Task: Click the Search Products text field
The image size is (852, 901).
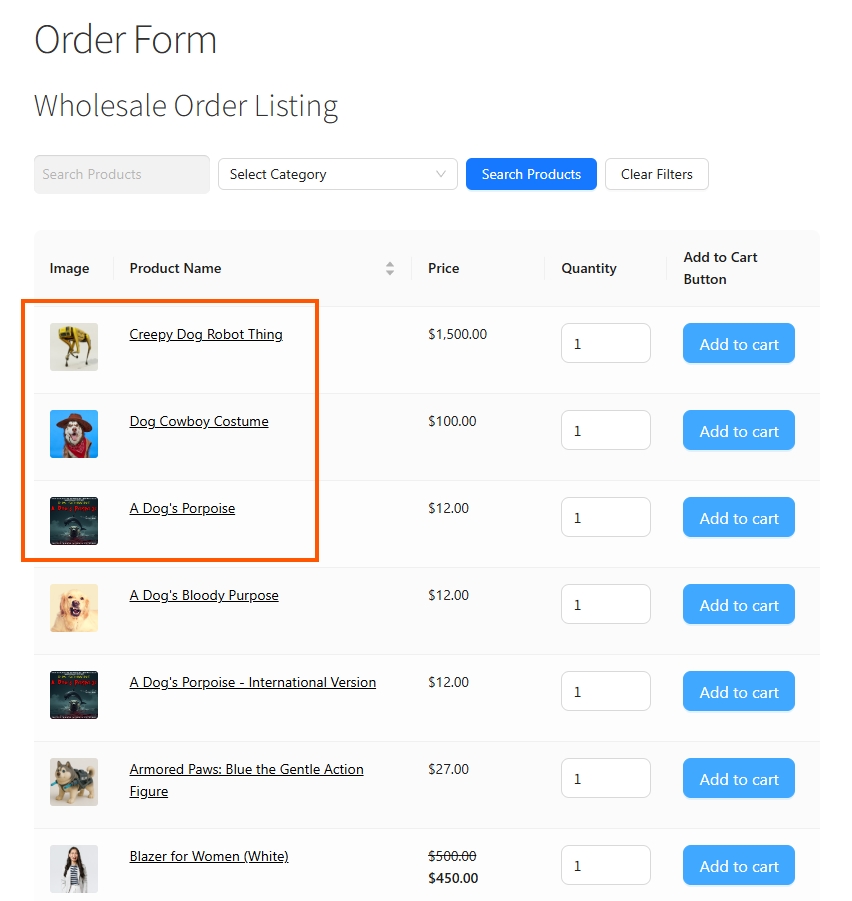Action: 122,174
